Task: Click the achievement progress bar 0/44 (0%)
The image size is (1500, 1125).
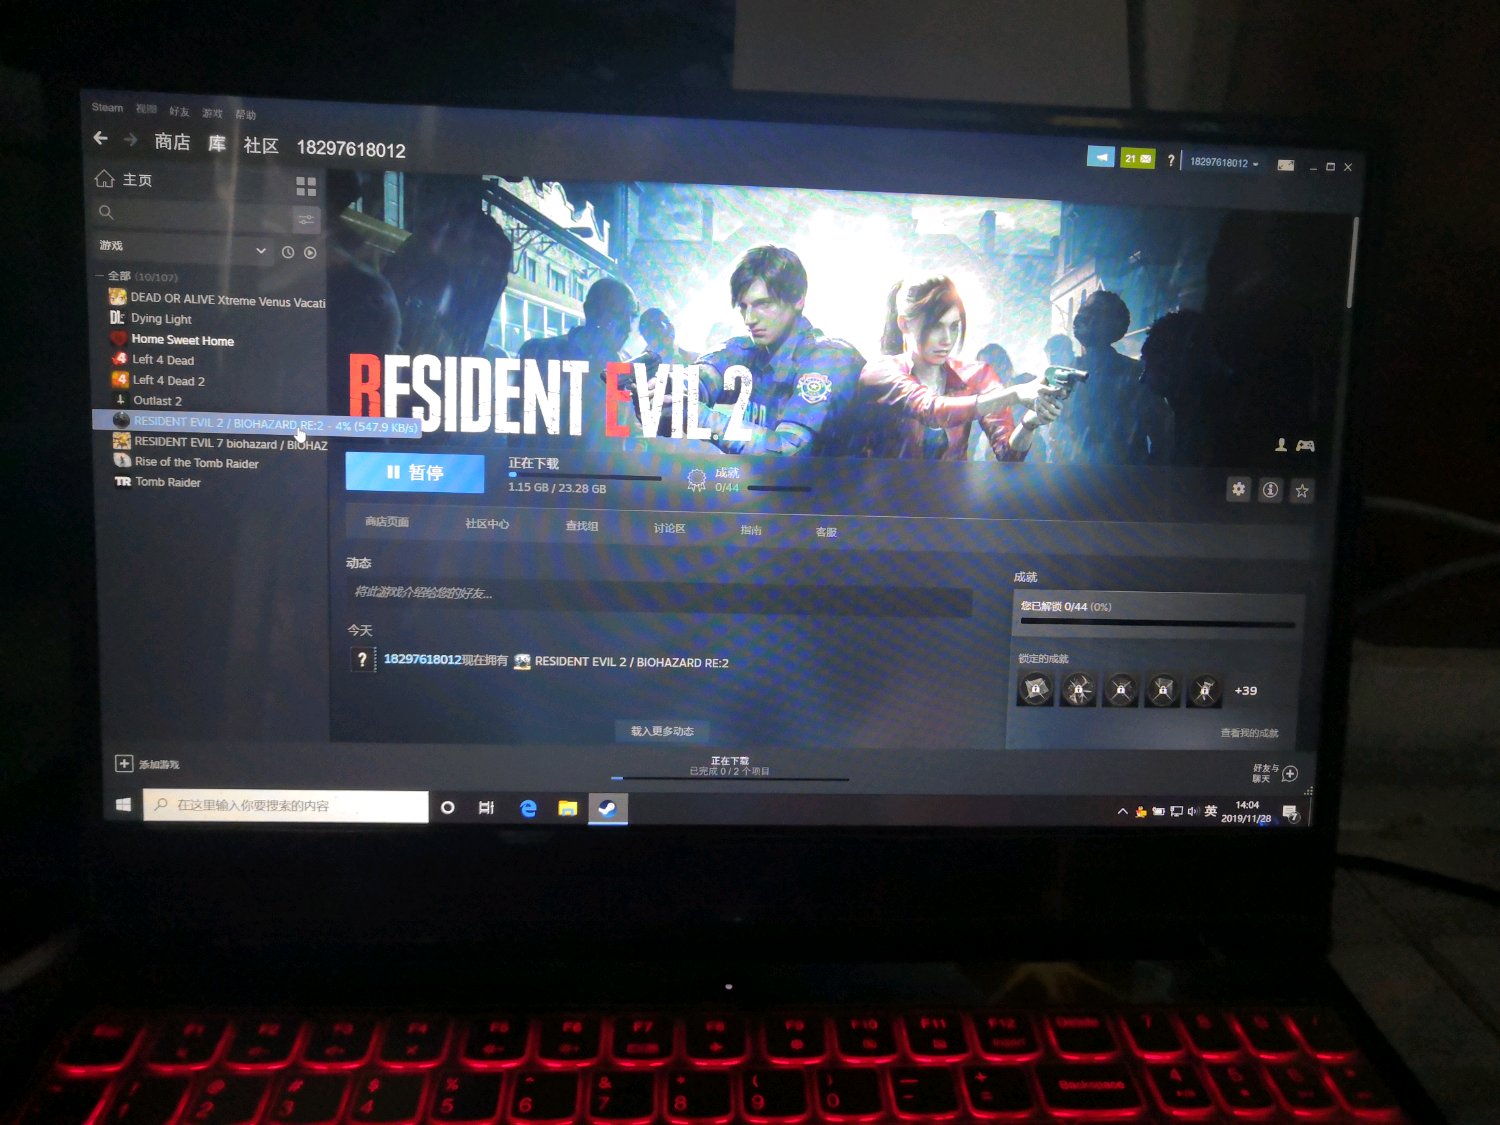Action: (1157, 623)
